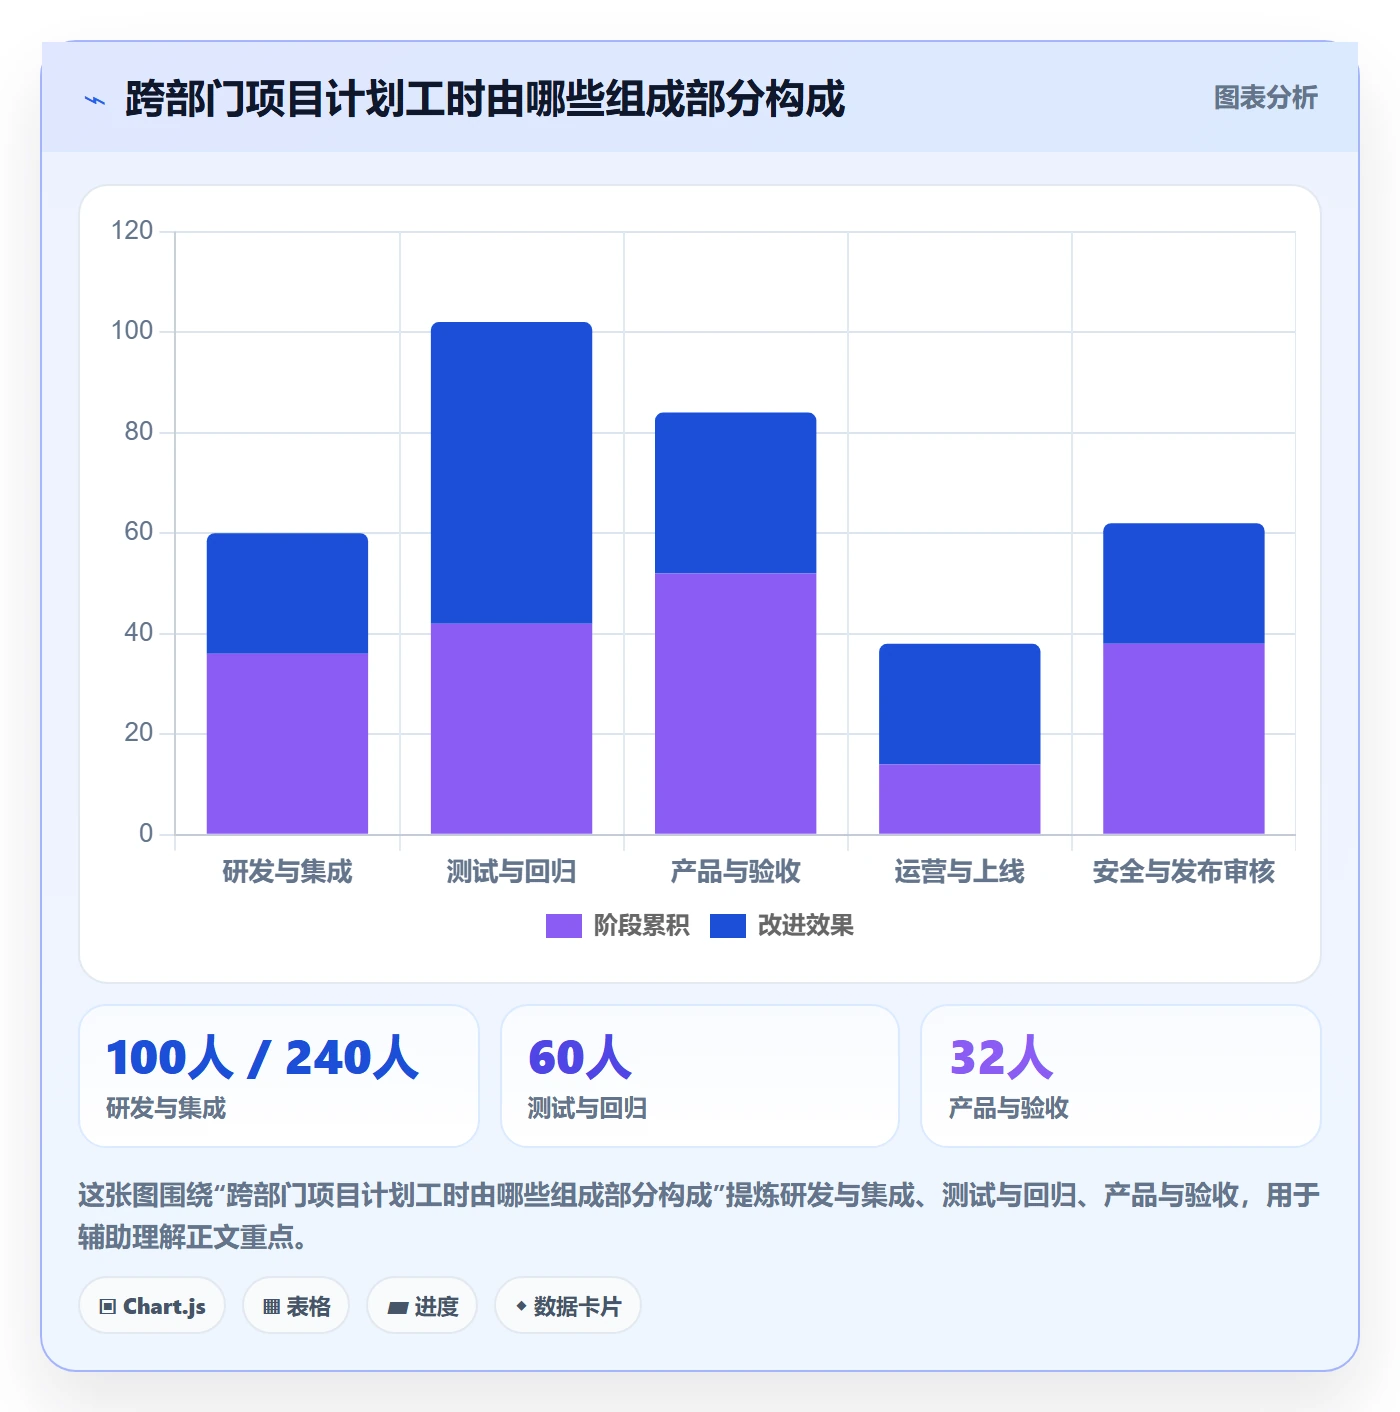Click the purple 产品与验收 bar segment
1400x1412 pixels.
click(x=735, y=703)
